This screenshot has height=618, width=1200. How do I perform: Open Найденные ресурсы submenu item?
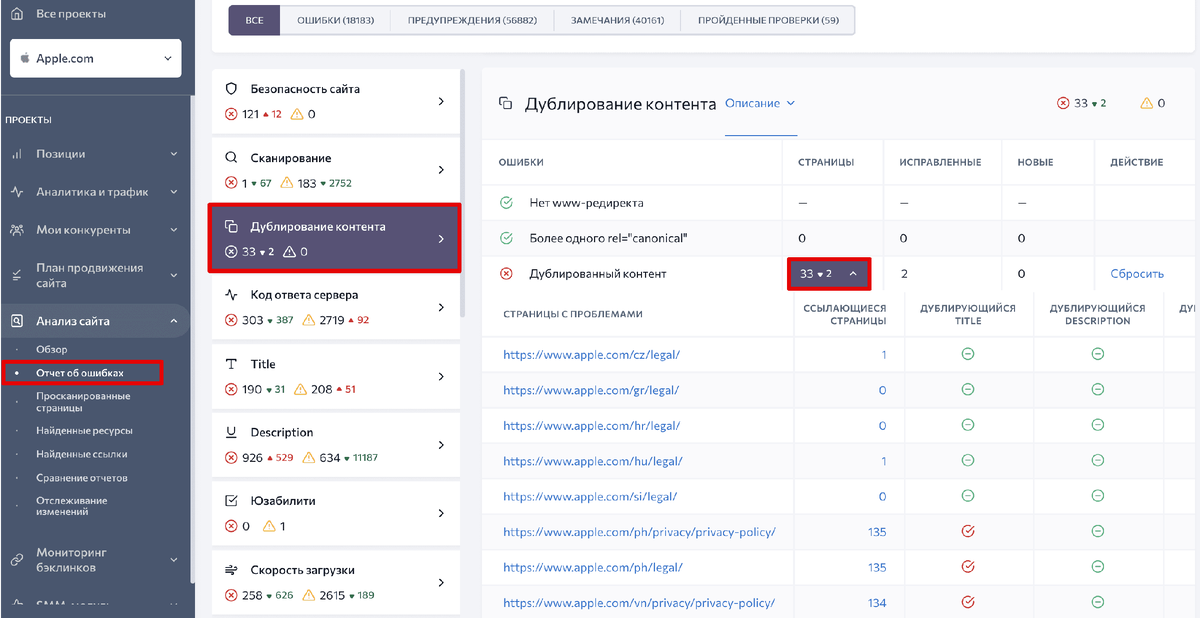[84, 430]
